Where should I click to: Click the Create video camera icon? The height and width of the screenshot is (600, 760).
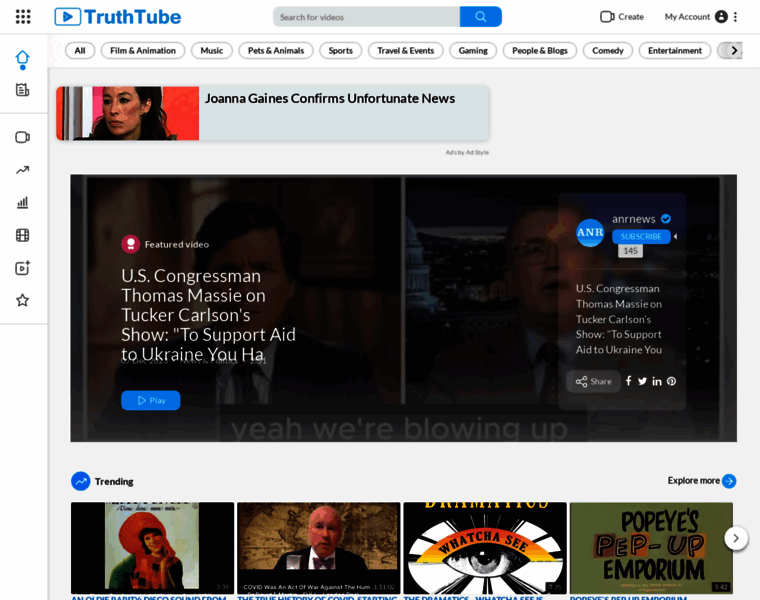[607, 17]
